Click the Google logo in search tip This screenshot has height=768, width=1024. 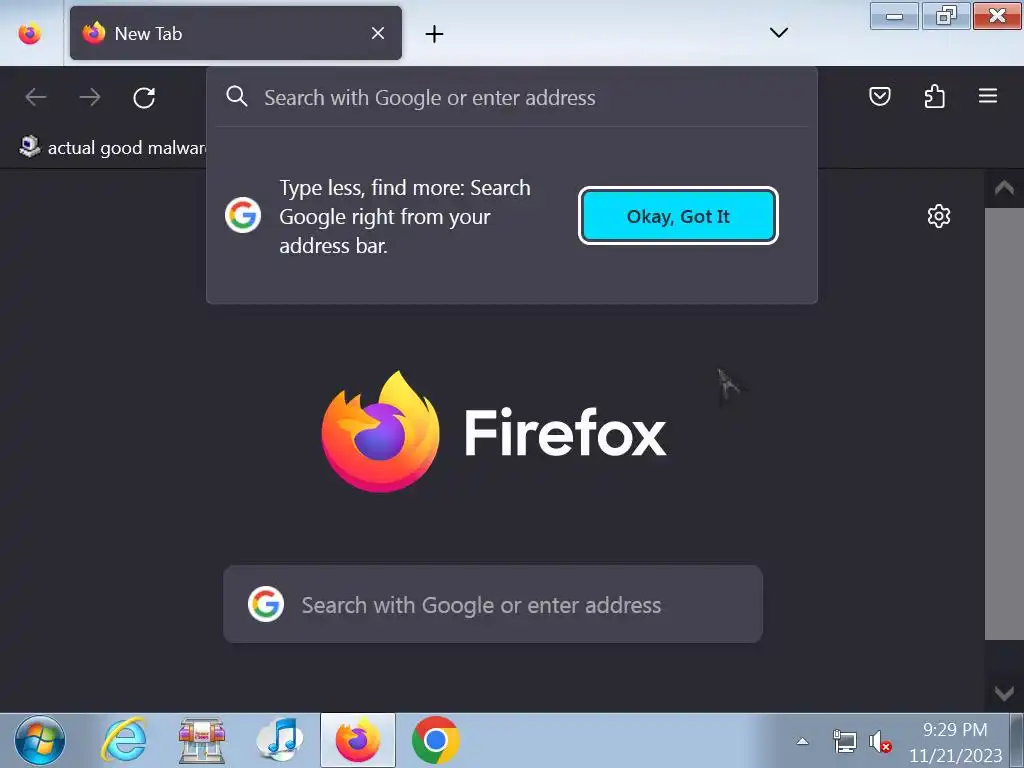pos(243,216)
